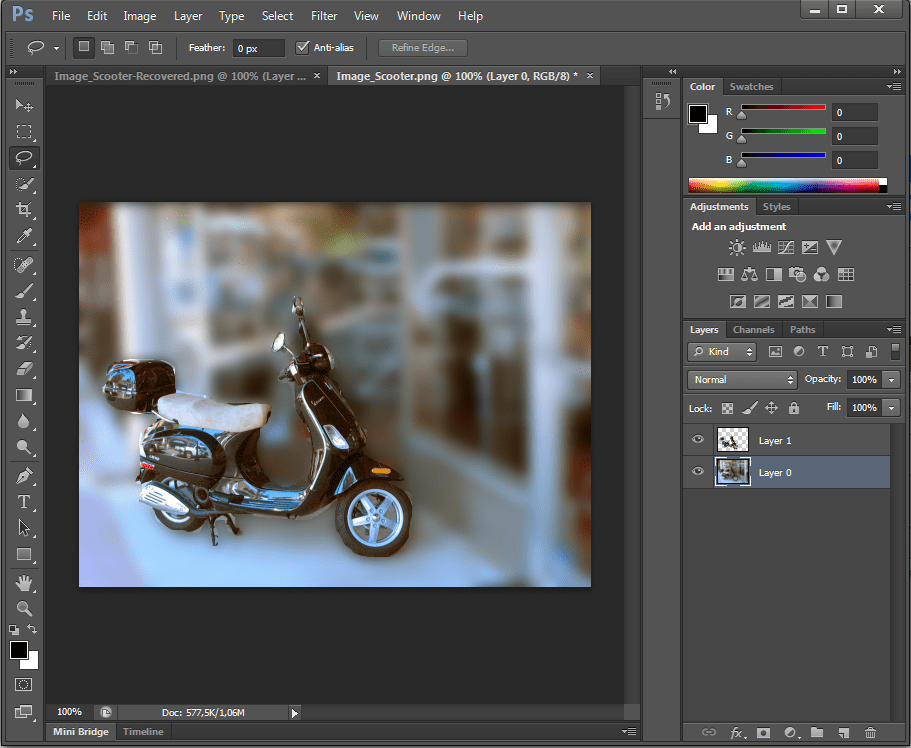The width and height of the screenshot is (911, 748).
Task: Select the Horizontal Type tool
Action: (x=24, y=501)
